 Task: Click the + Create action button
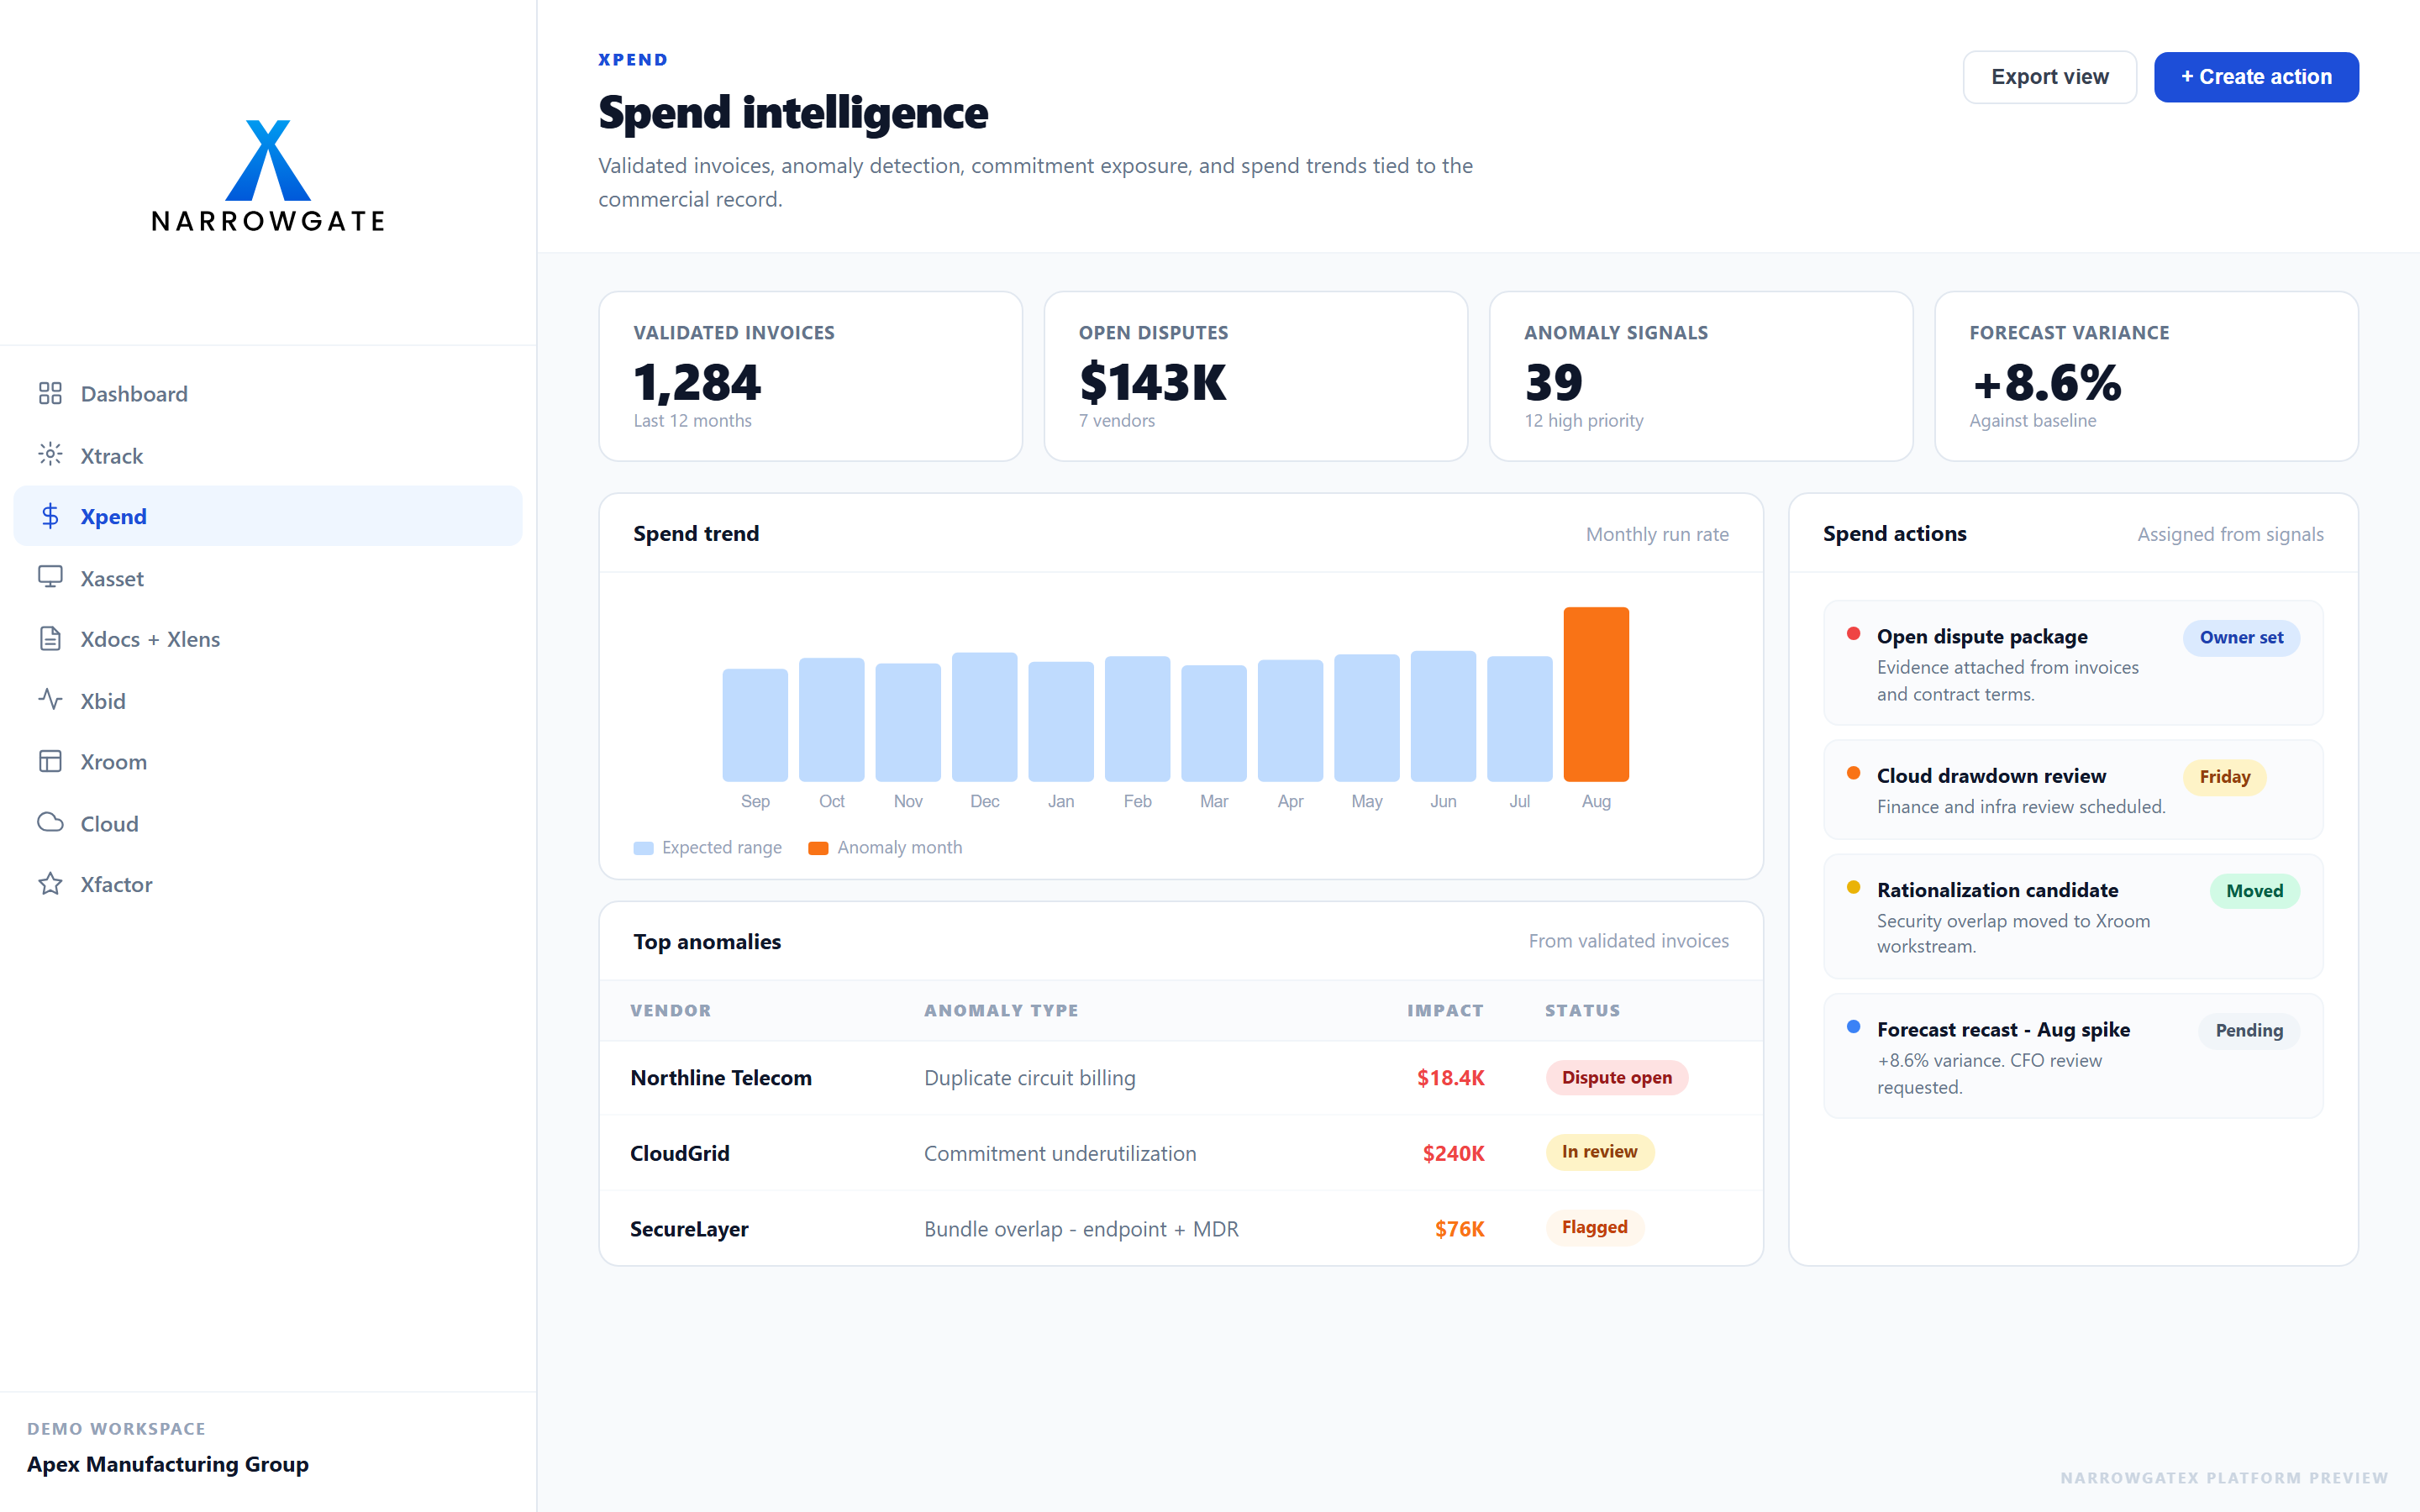tap(2256, 77)
